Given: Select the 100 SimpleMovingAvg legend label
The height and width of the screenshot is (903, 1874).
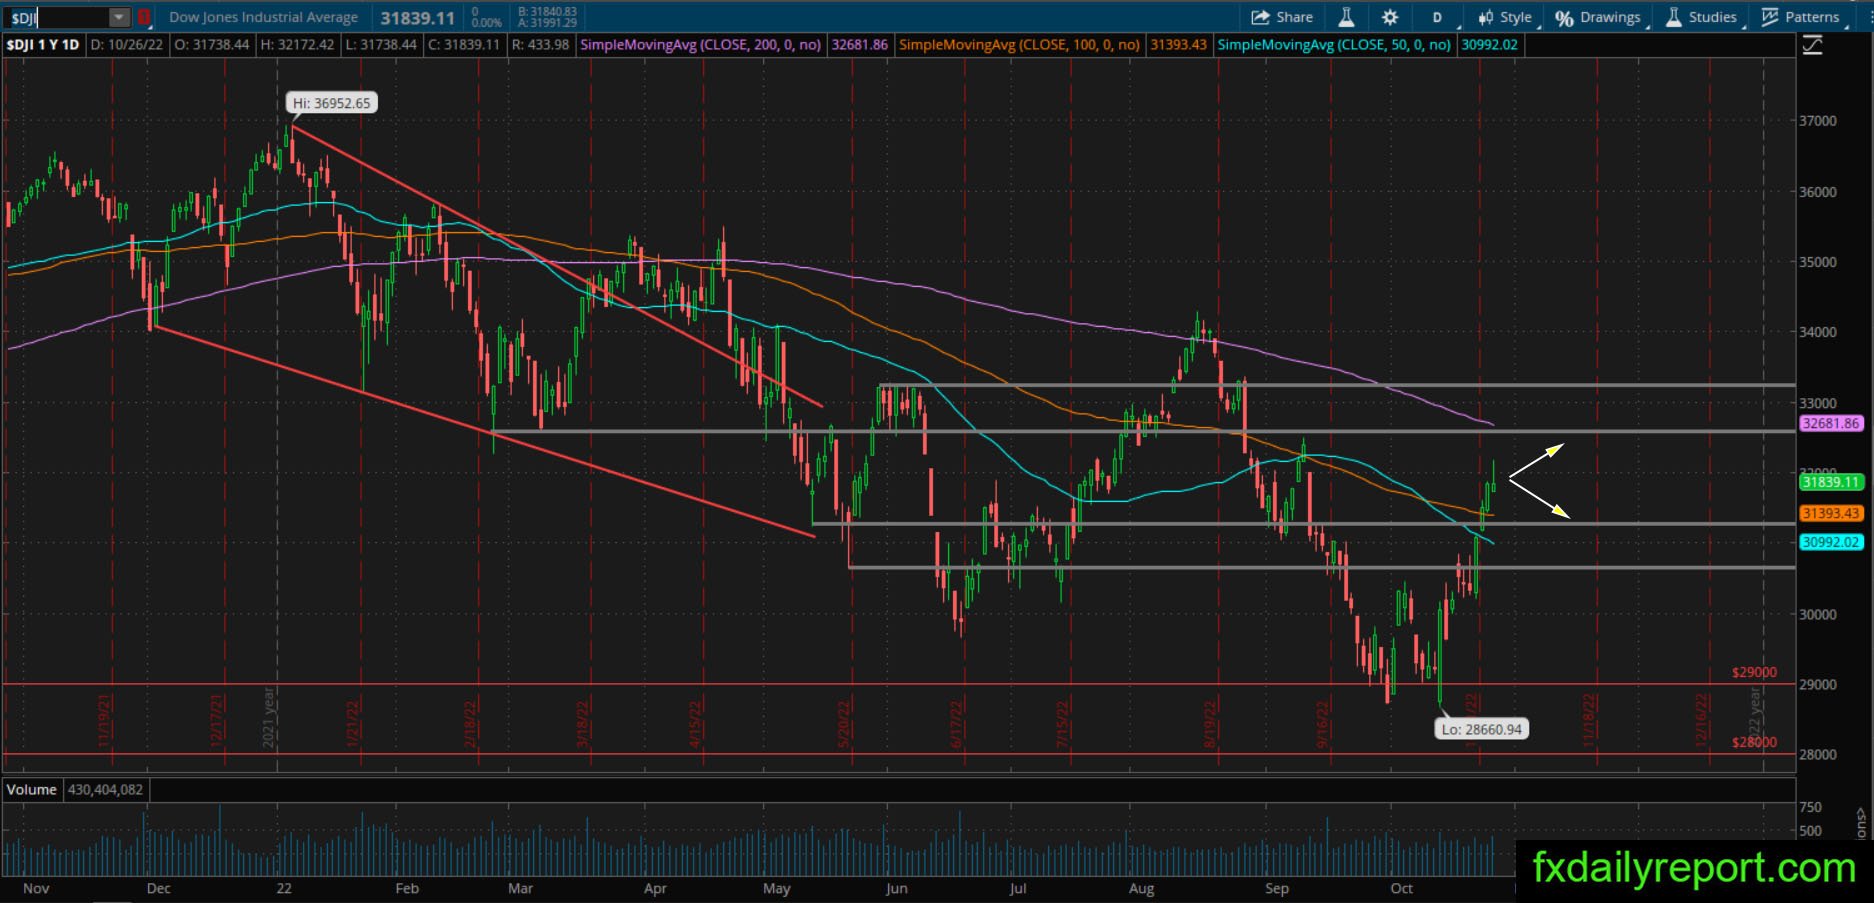Looking at the screenshot, I should point(1020,45).
